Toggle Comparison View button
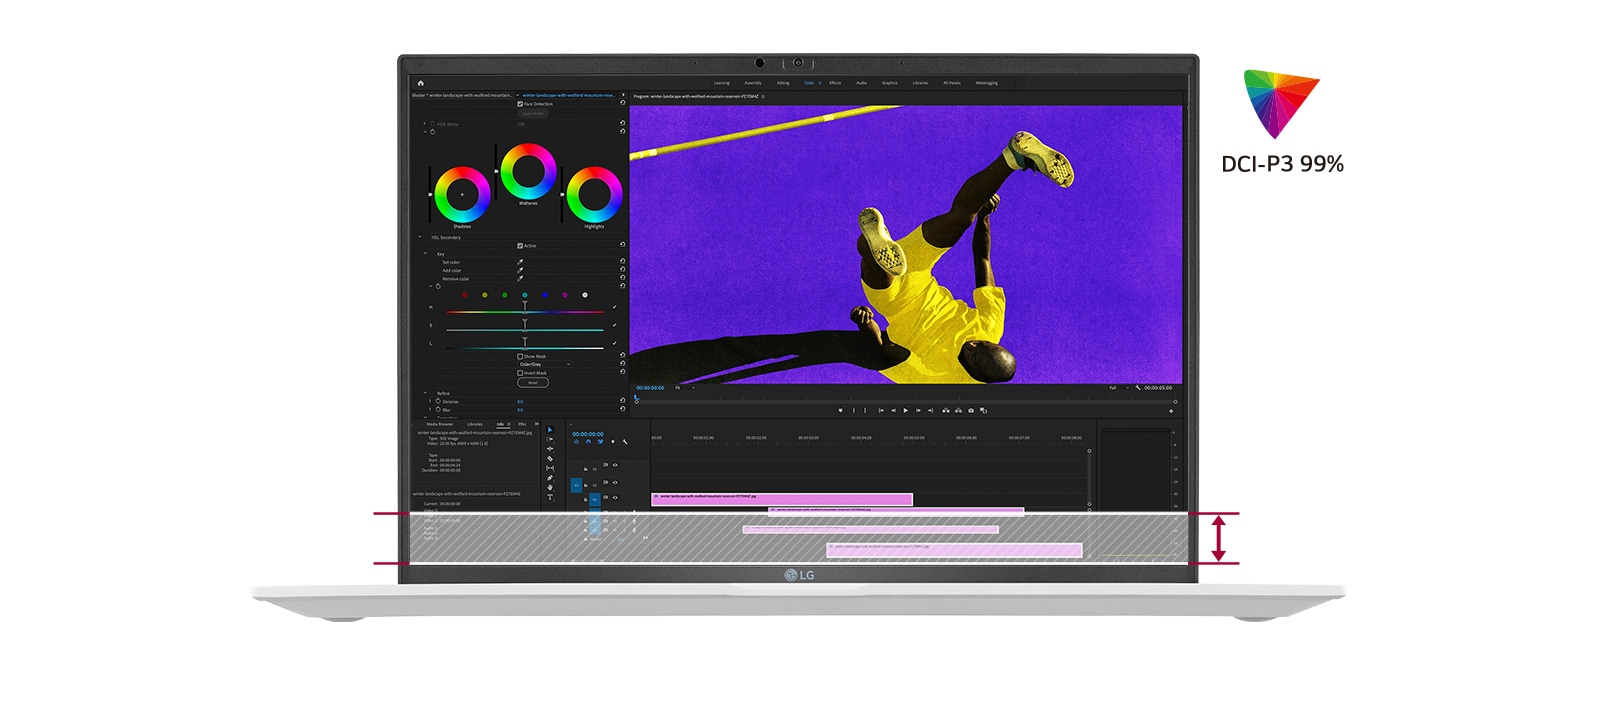The image size is (1600, 718). point(984,410)
